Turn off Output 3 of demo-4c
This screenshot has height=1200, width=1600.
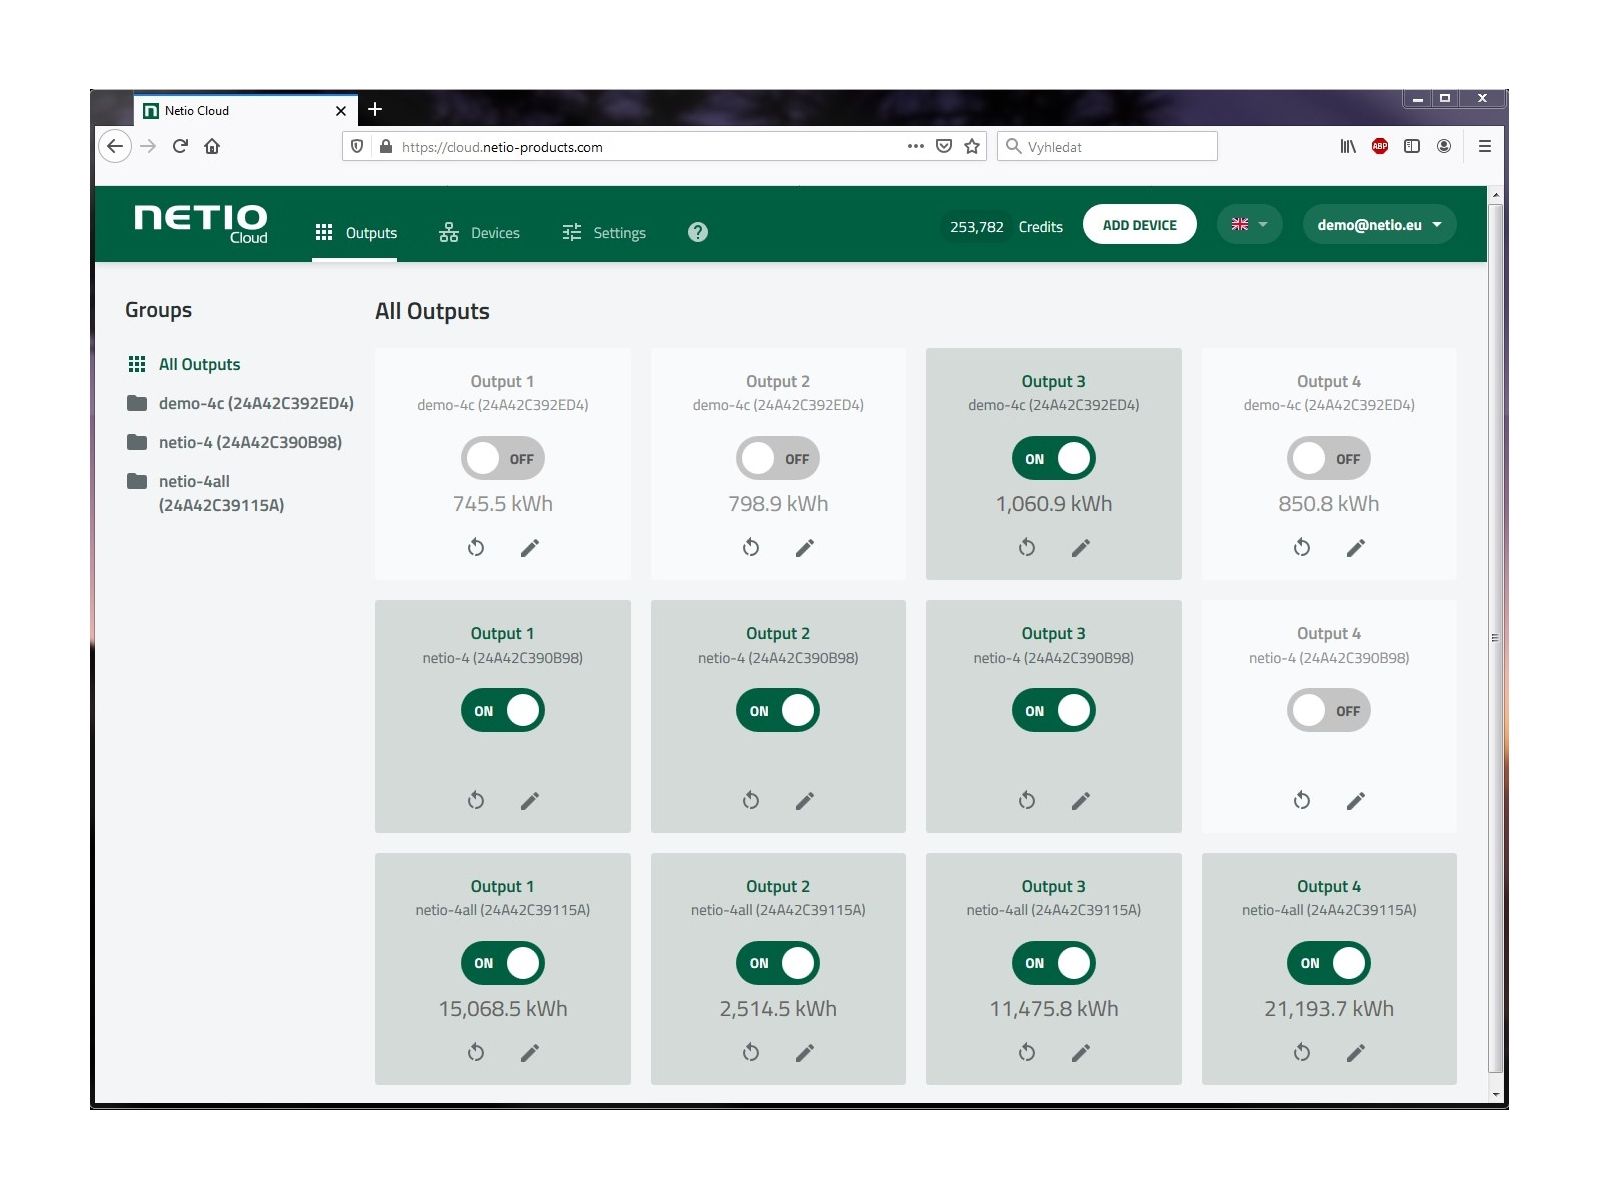pyautogui.click(x=1054, y=458)
